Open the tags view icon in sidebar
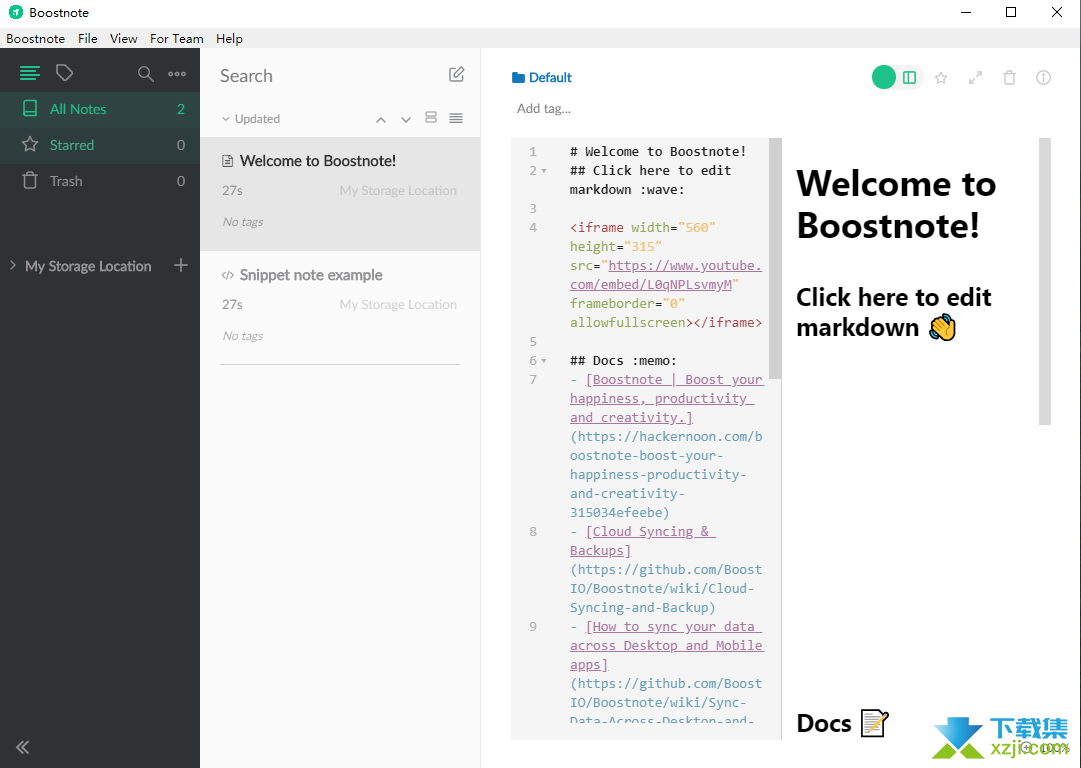1081x768 pixels. [x=65, y=72]
